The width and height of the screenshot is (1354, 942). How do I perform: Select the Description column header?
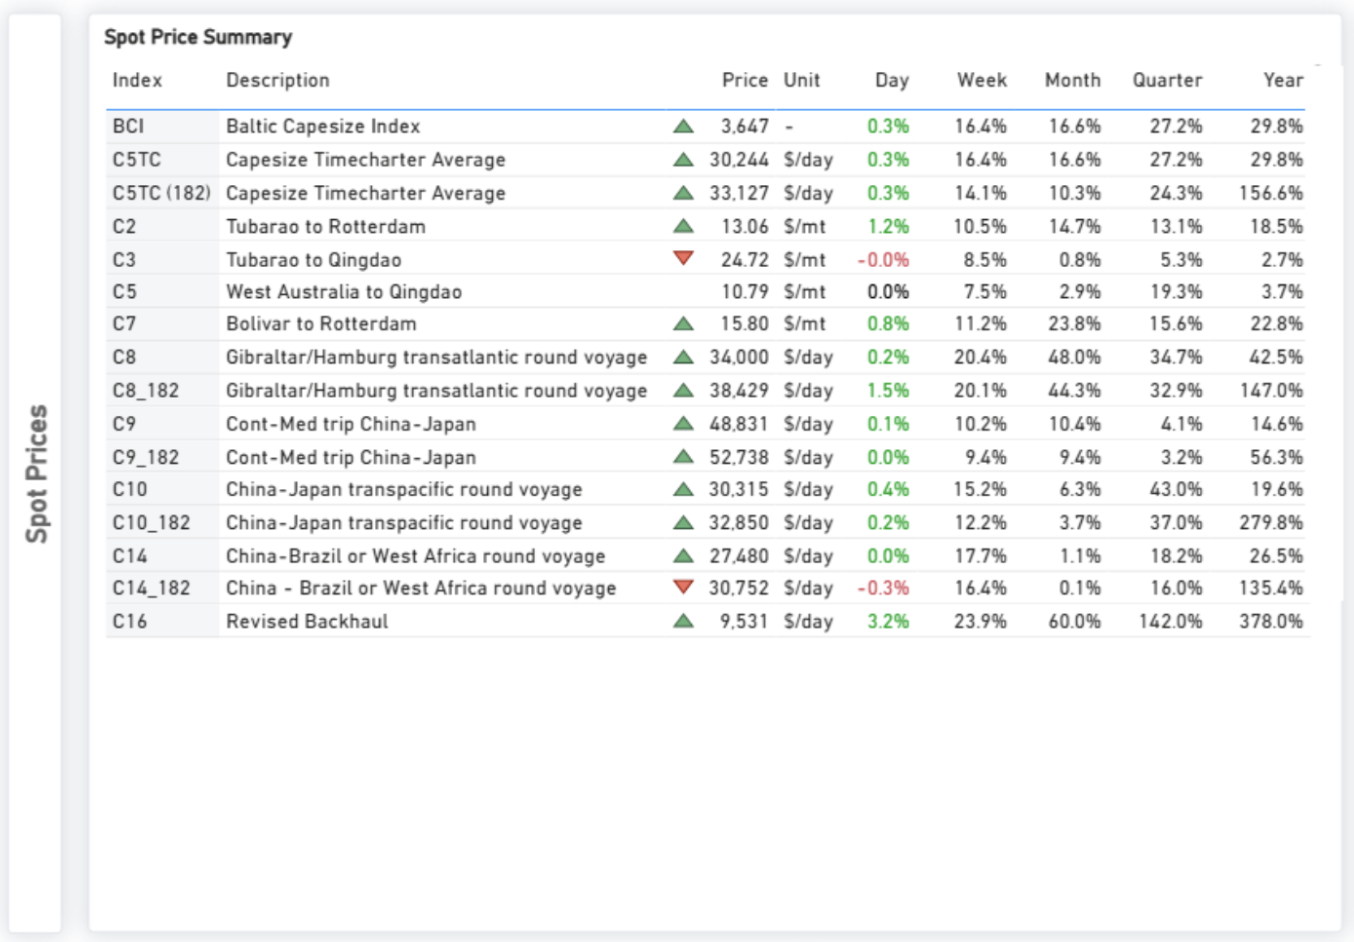coord(278,80)
